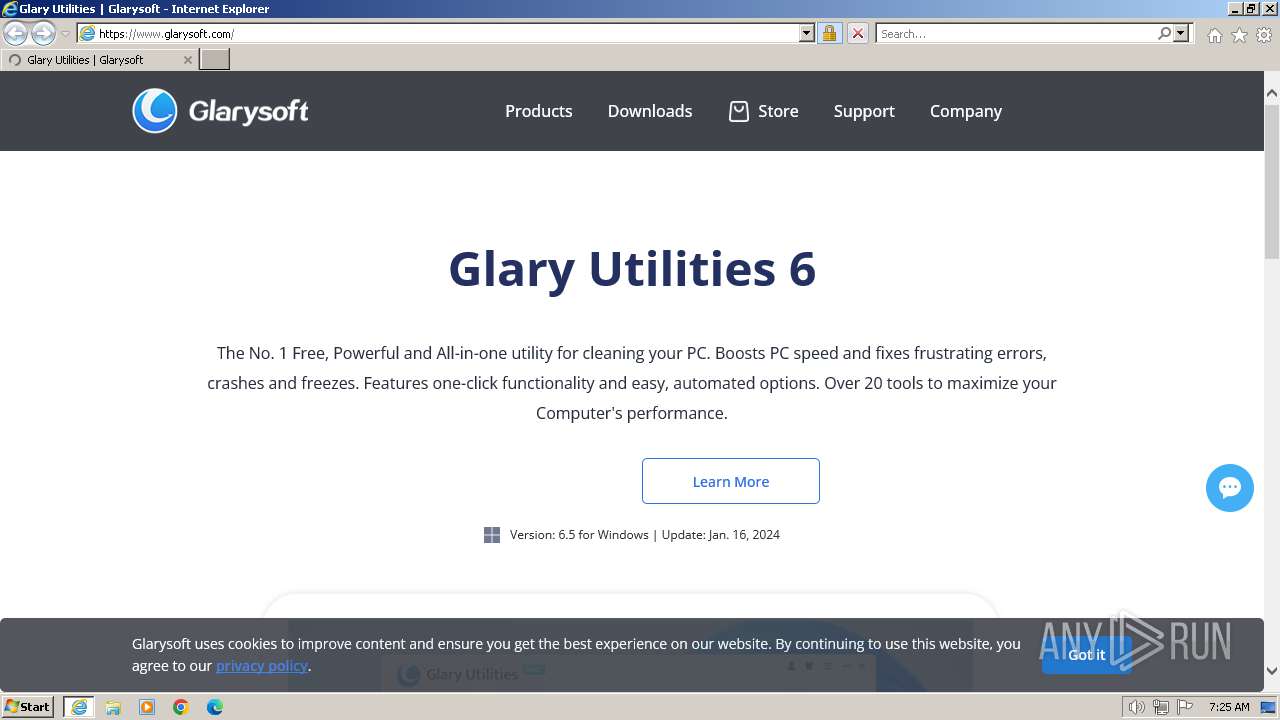Screen dimensions: 1280x720
Task: Open the Windows Start menu
Action: tap(28, 707)
